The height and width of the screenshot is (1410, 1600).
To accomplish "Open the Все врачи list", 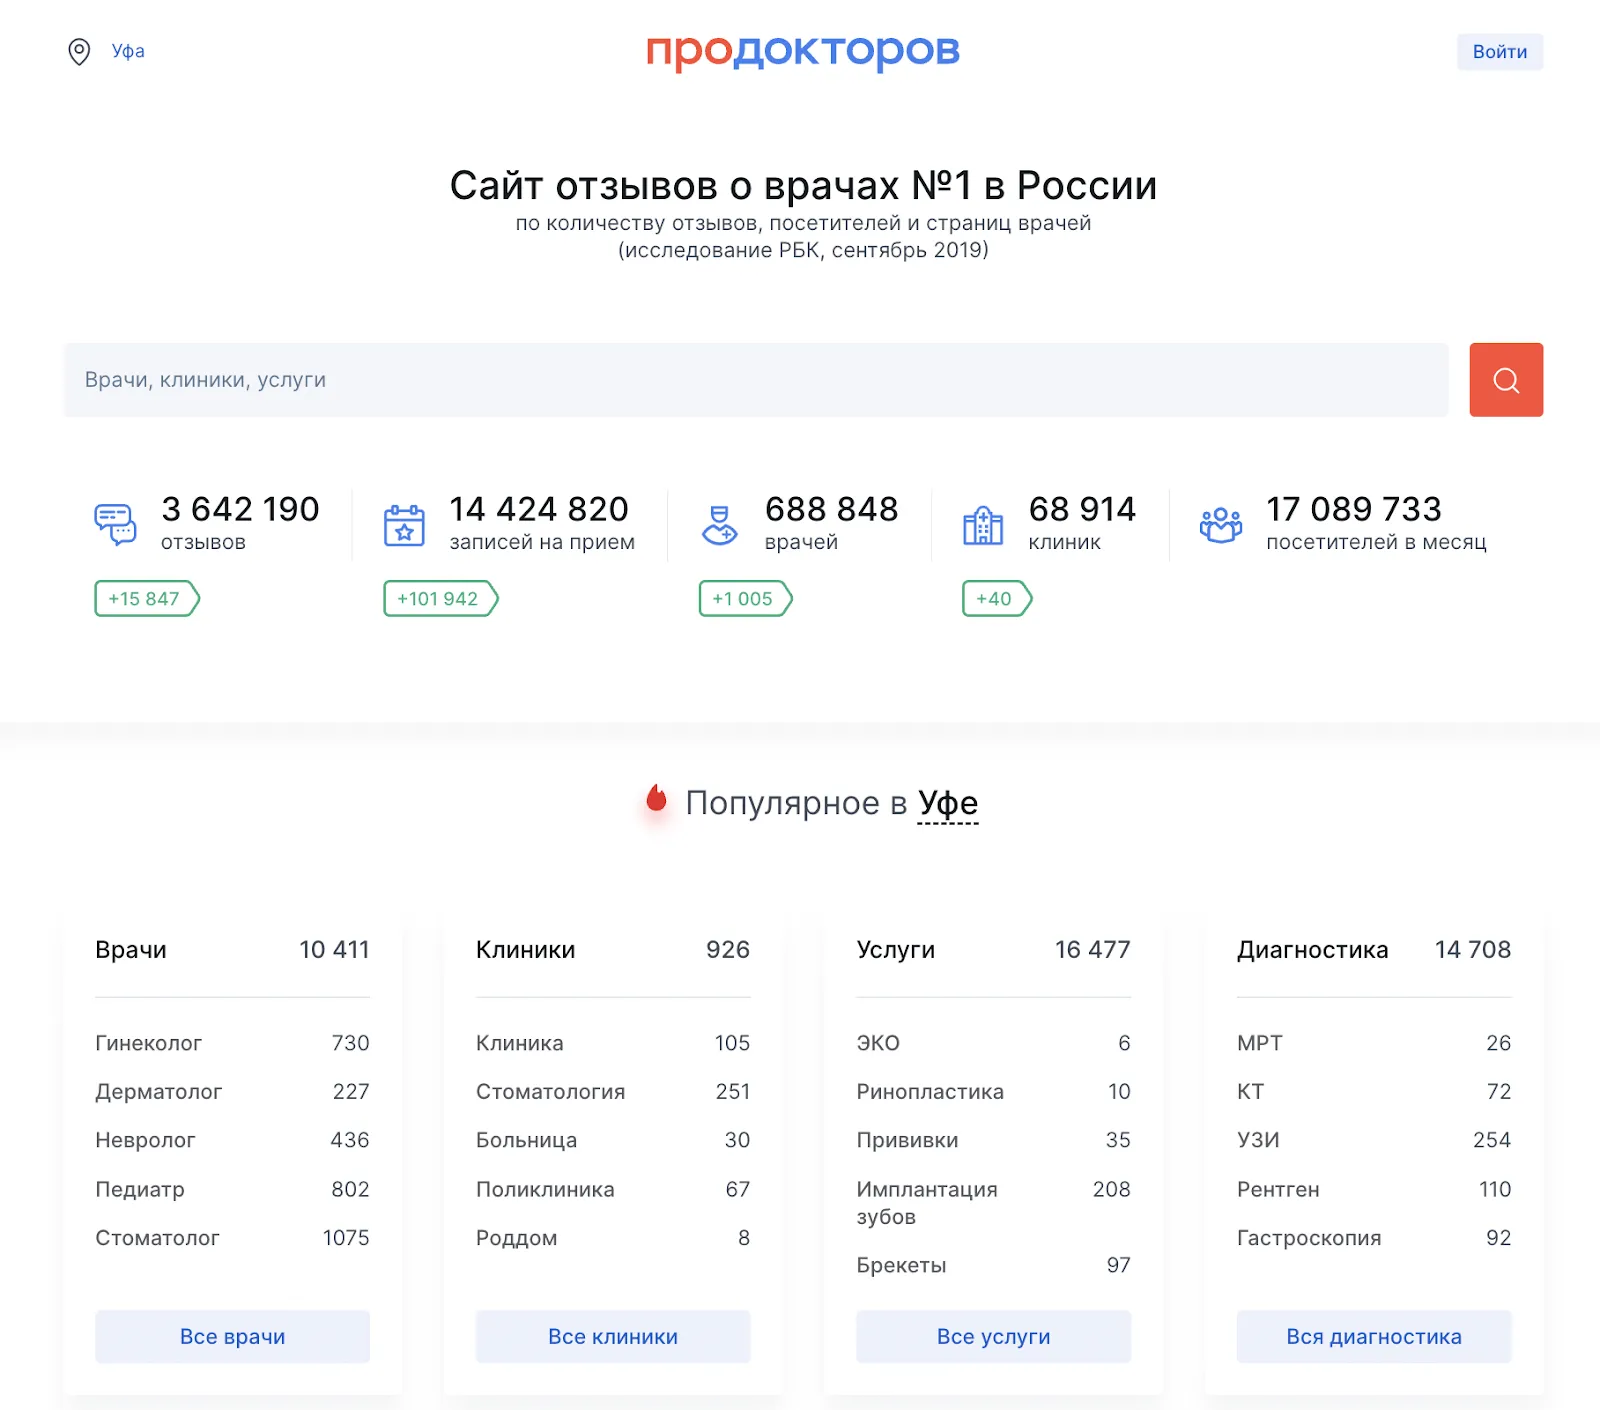I will tap(232, 1336).
